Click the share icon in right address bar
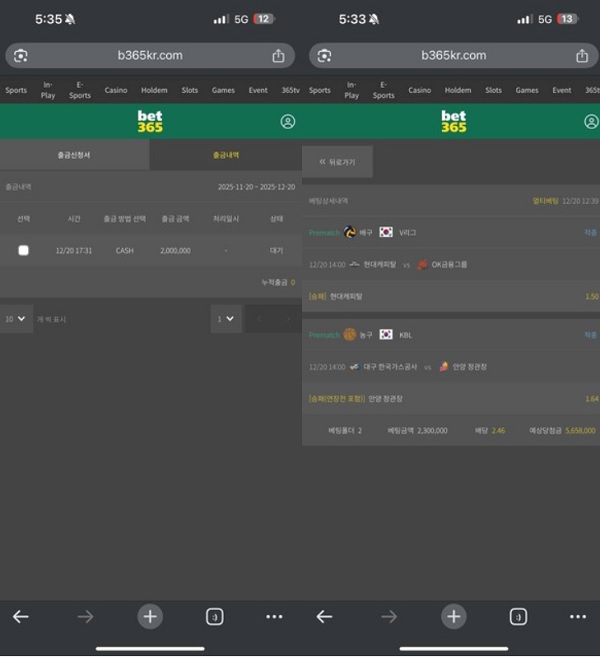 tap(582, 56)
